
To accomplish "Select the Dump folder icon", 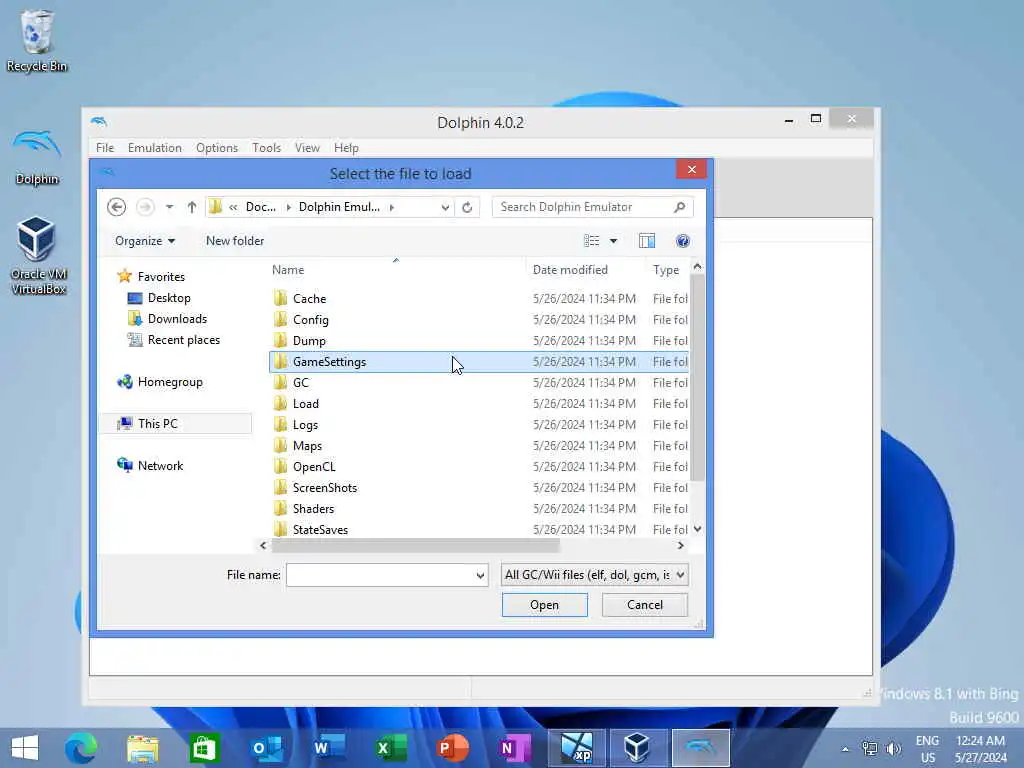I will tap(280, 340).
